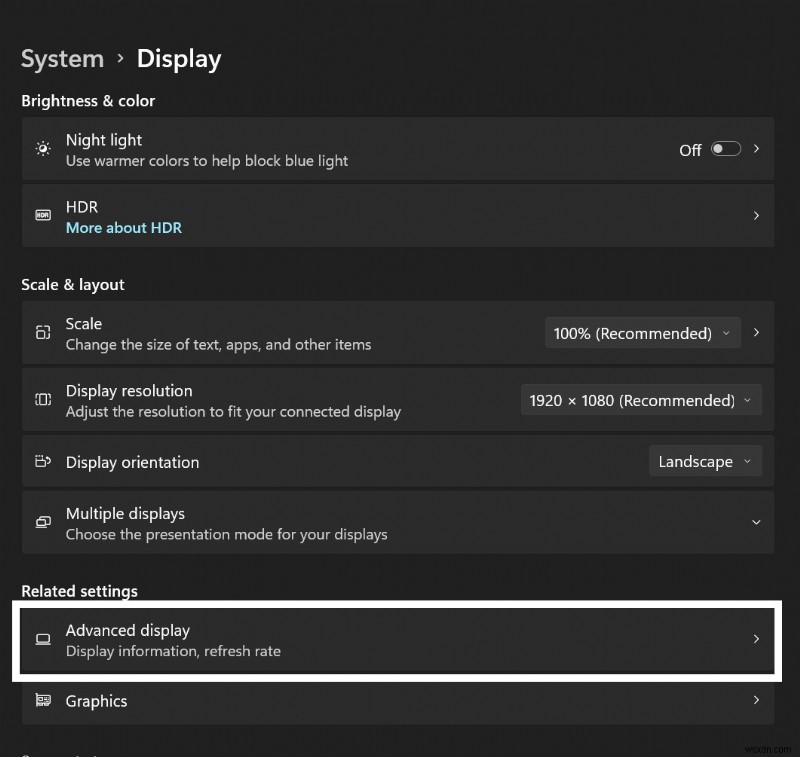
Task: Open the Display section header
Action: tap(178, 59)
